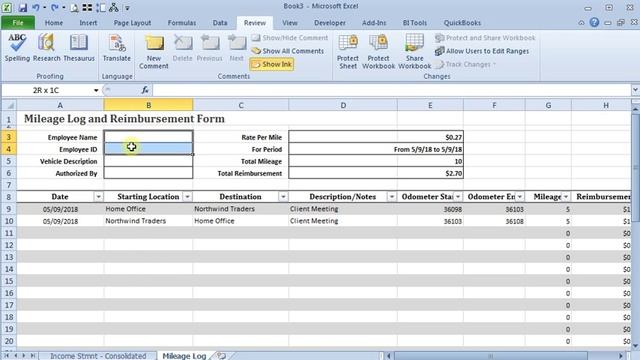
Task: Switch to the Data tab
Action: (220, 23)
